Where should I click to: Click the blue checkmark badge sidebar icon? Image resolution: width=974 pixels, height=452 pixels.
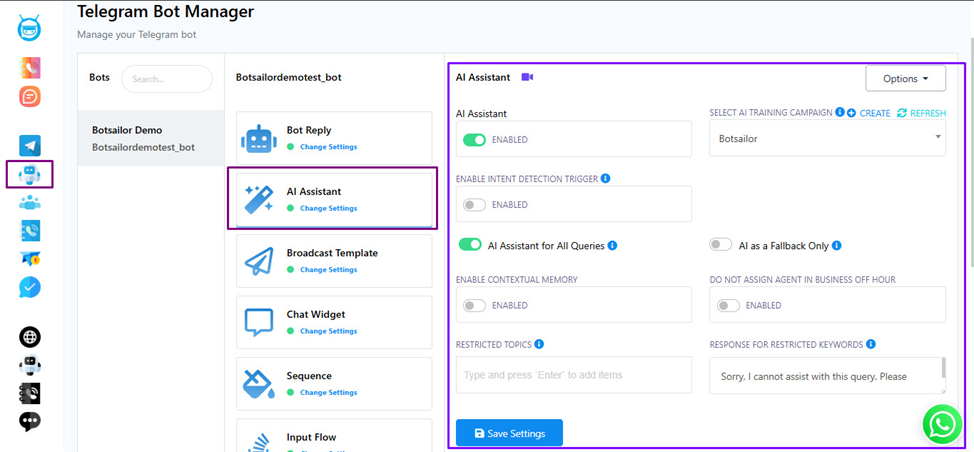[x=30, y=287]
